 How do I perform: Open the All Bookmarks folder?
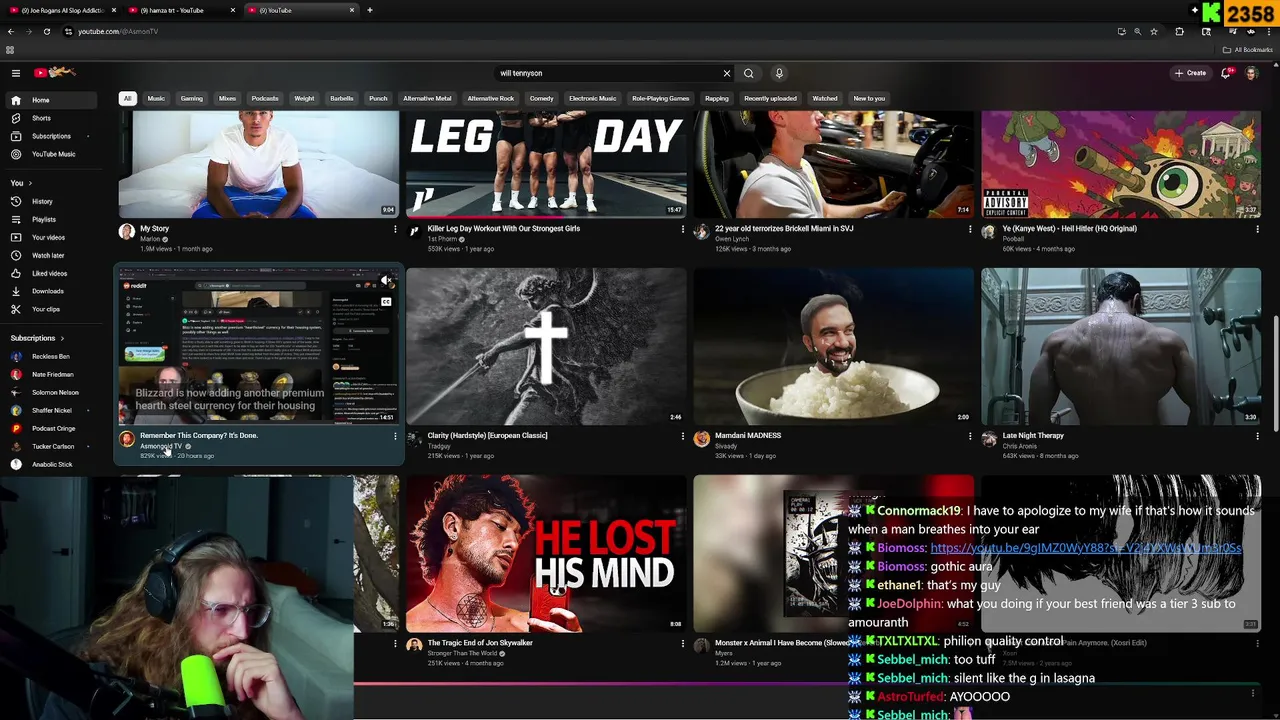1247,50
